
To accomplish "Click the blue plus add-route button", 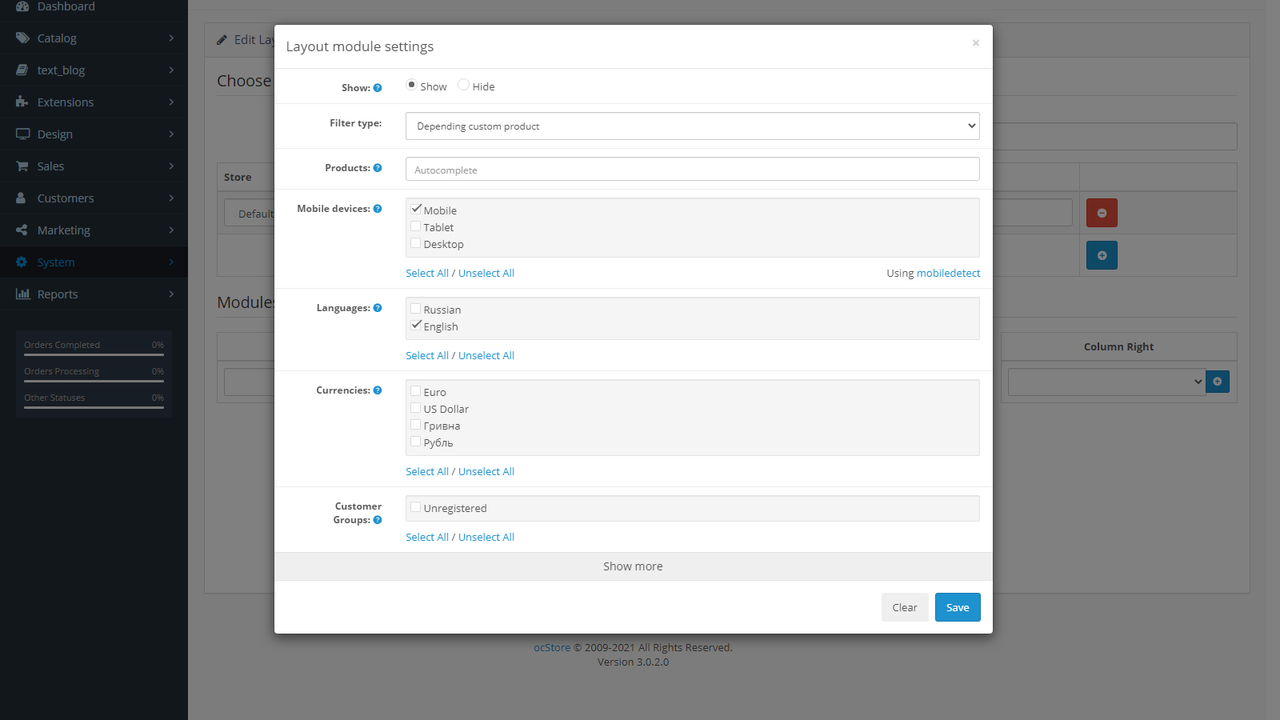I will click(1102, 255).
